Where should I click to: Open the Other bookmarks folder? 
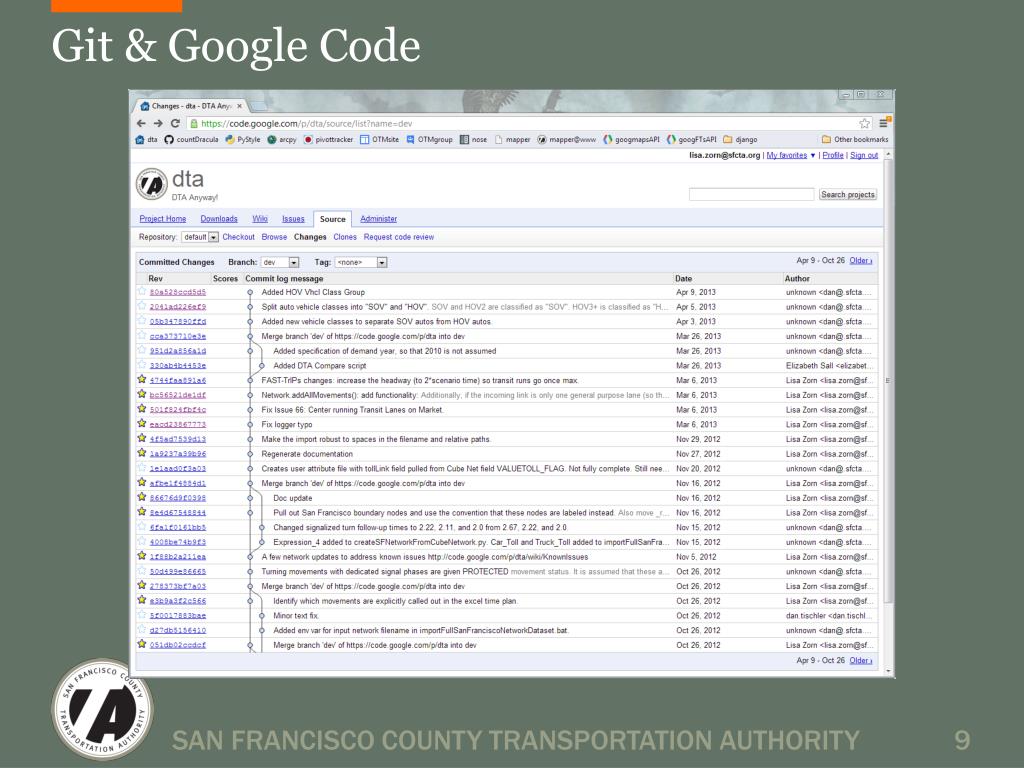point(855,139)
